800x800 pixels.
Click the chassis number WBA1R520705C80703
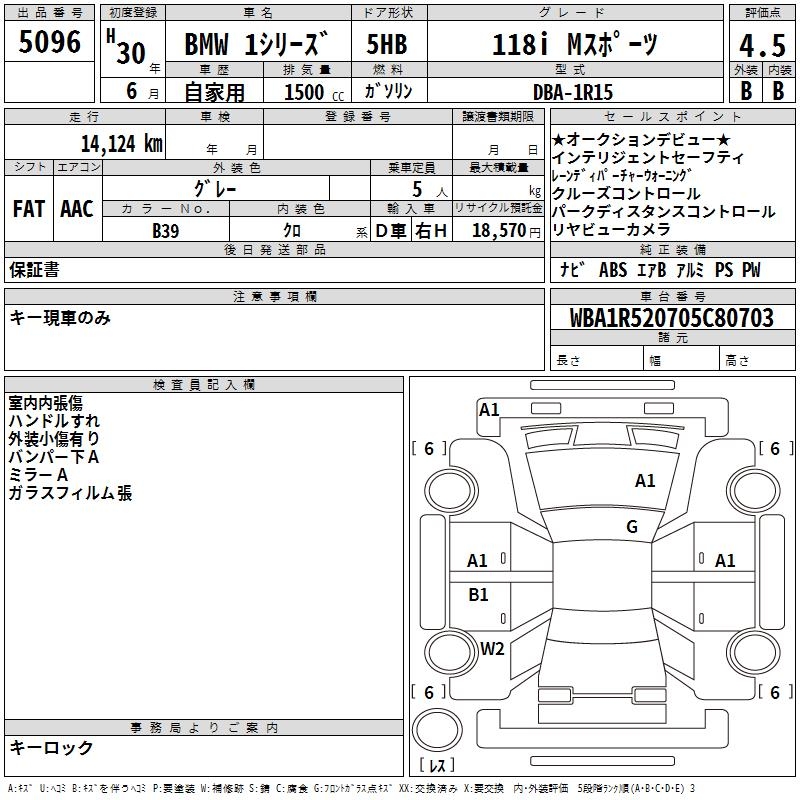[x=672, y=318]
